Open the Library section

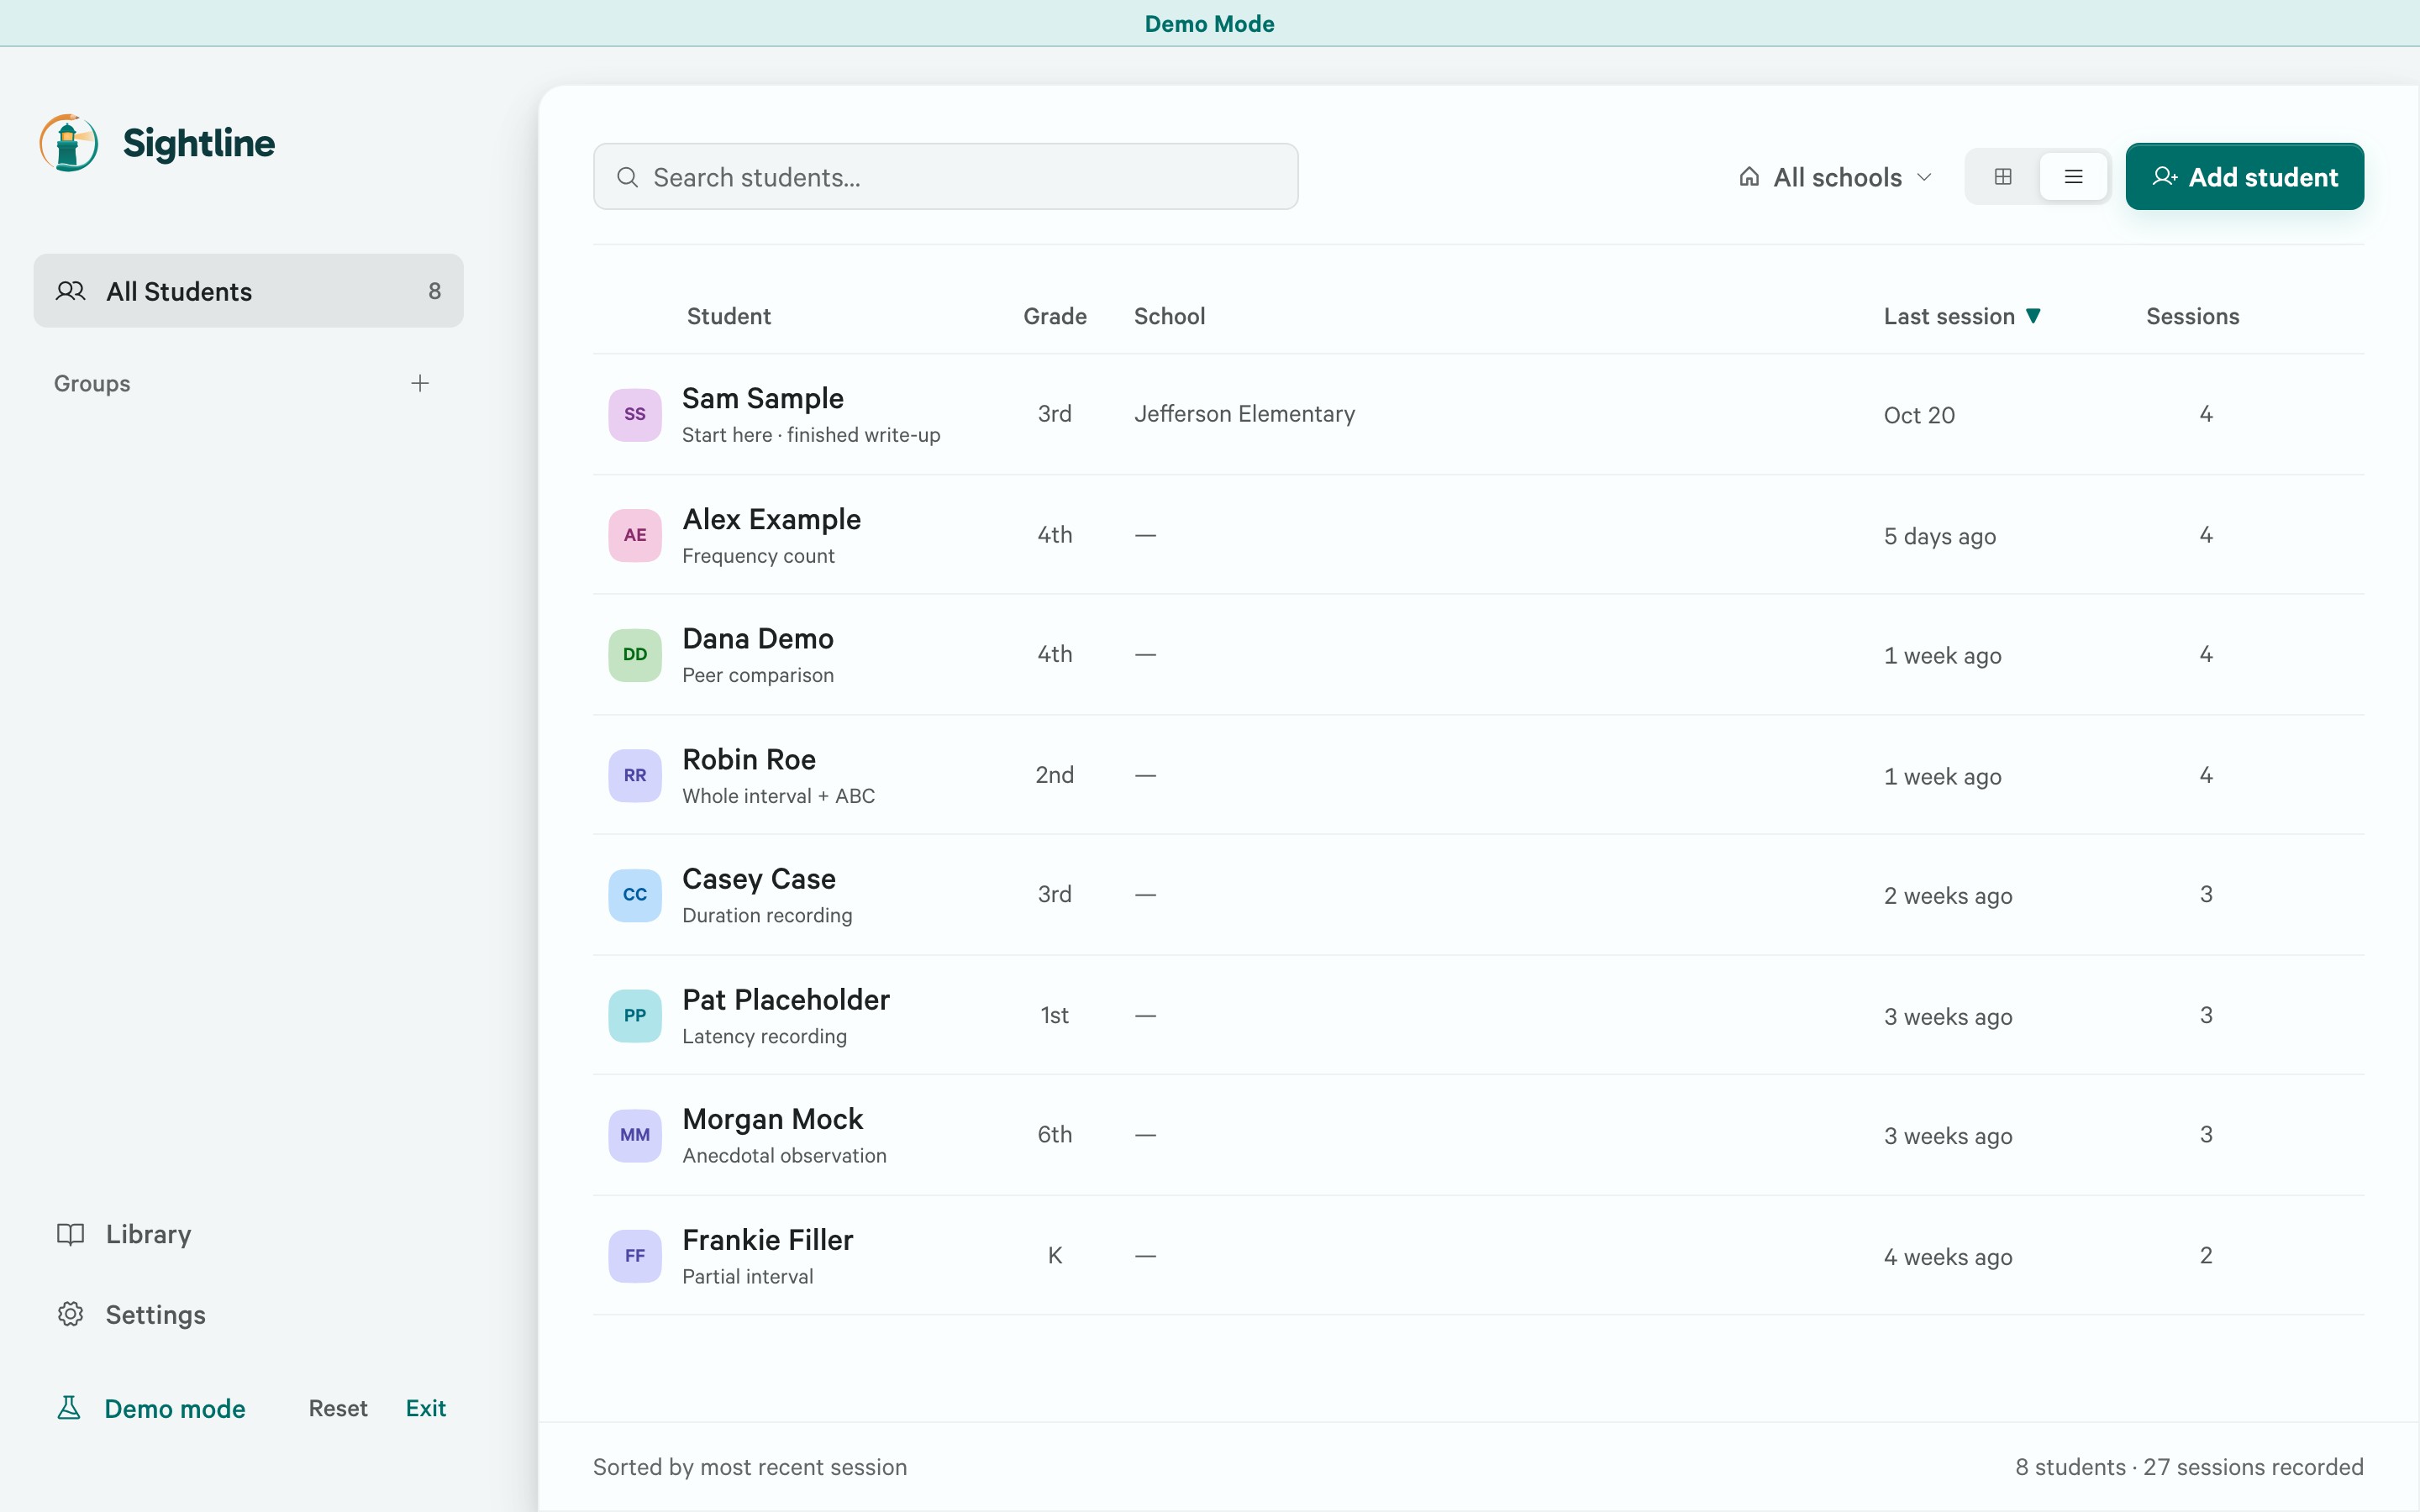point(124,1234)
